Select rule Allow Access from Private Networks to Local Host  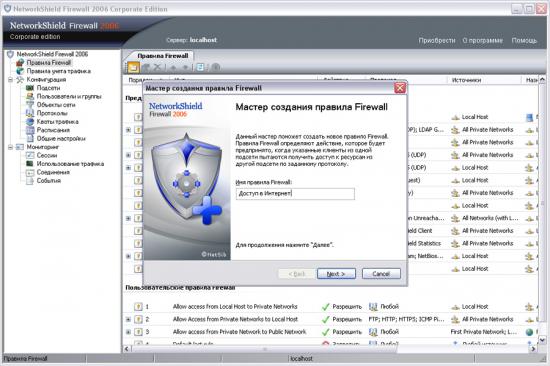click(235, 319)
